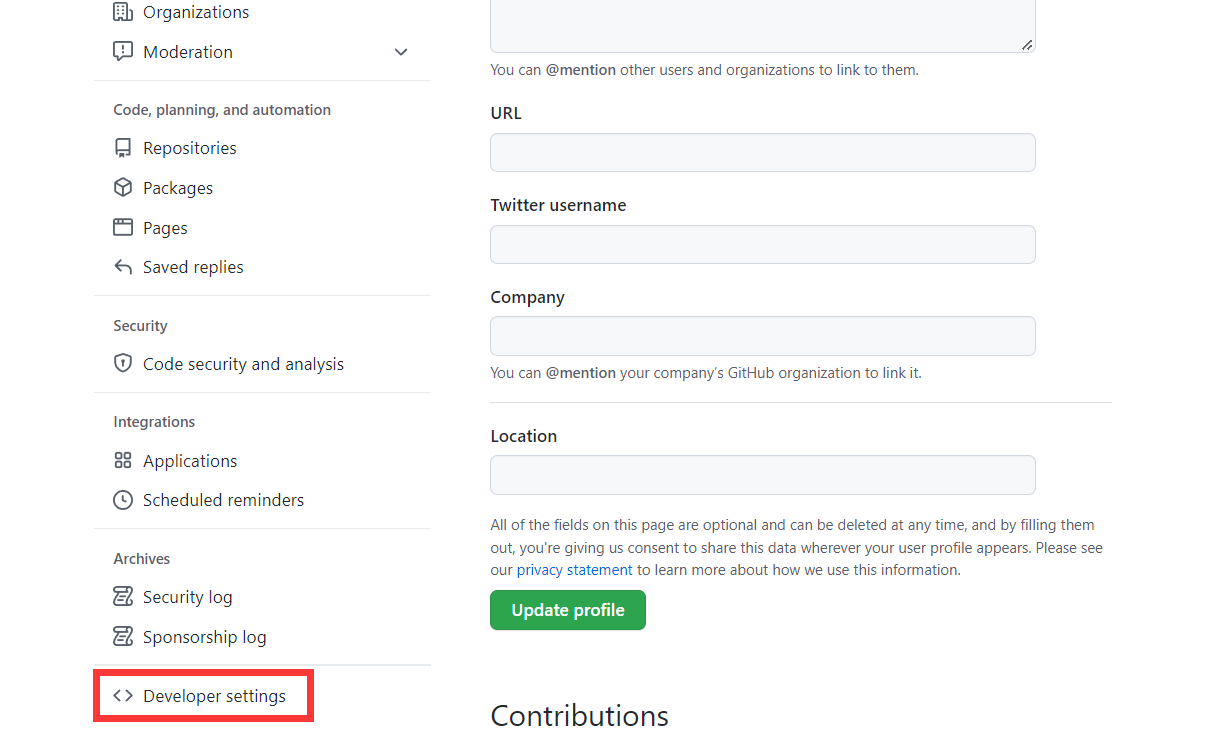Open Sponsorship log settings page

click(204, 637)
